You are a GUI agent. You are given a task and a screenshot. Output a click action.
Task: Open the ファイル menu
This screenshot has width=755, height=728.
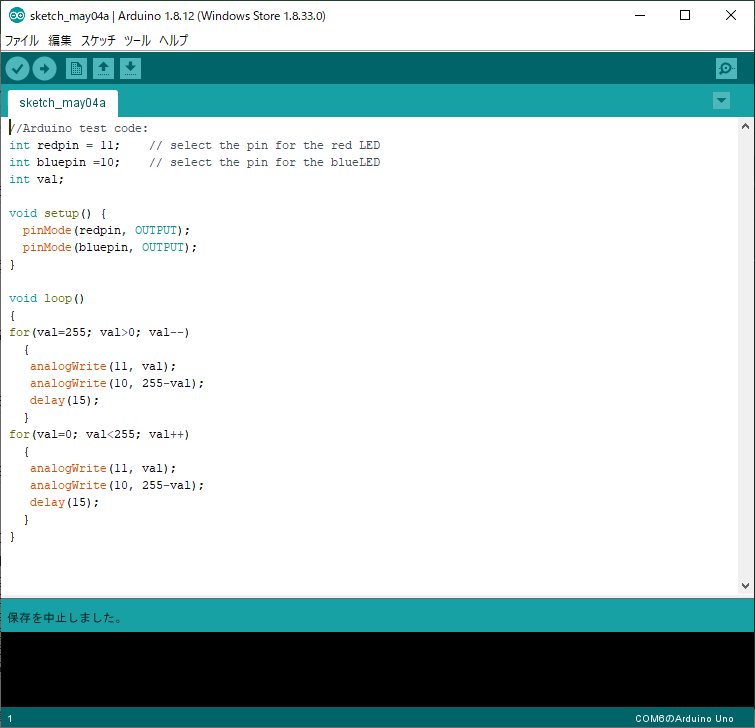point(22,41)
